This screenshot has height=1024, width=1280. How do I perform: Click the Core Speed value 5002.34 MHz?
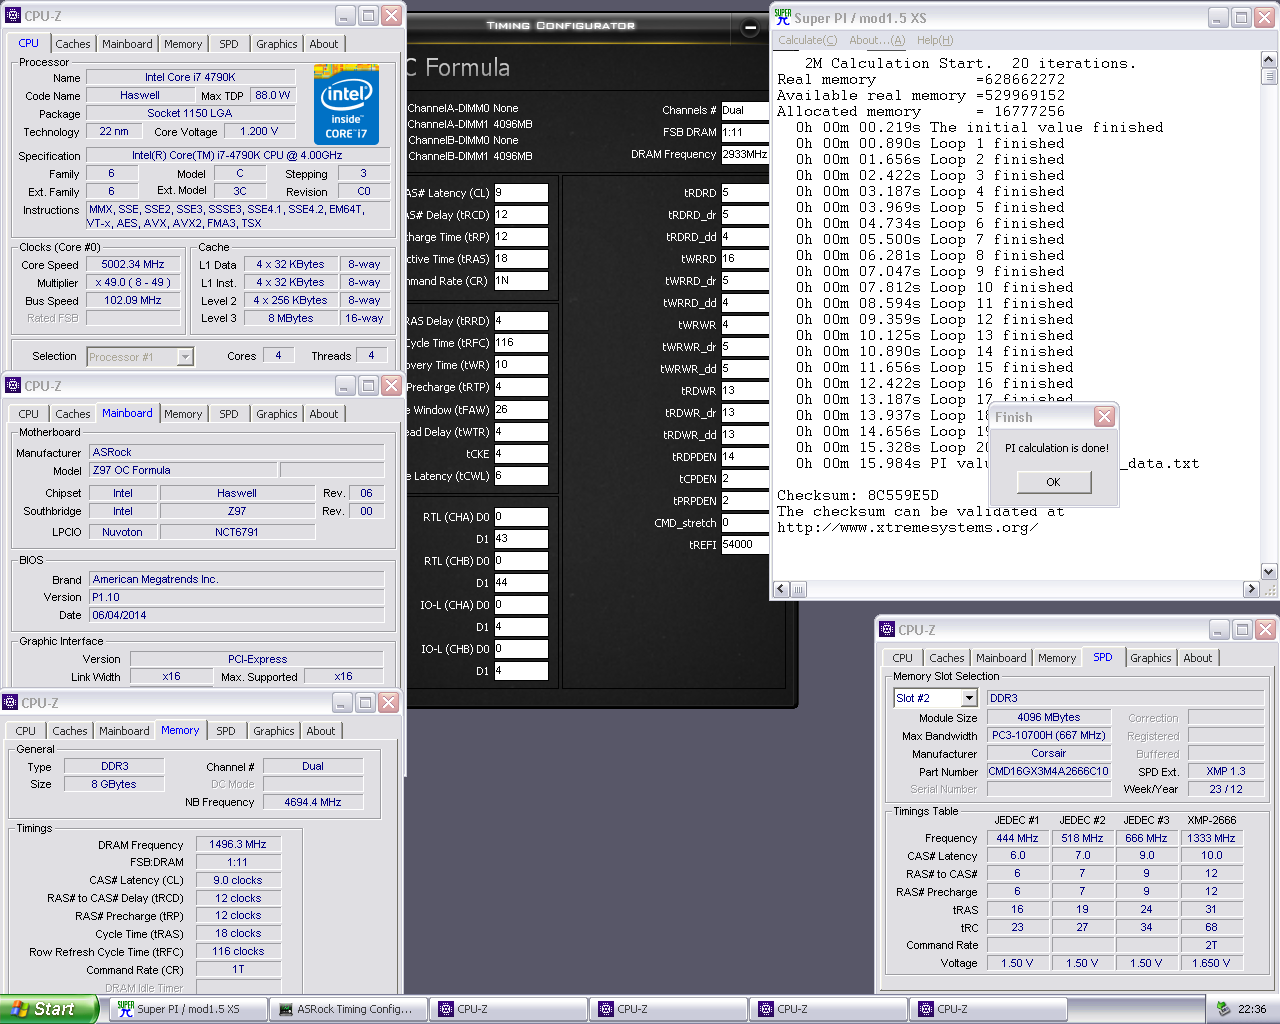[x=133, y=264]
